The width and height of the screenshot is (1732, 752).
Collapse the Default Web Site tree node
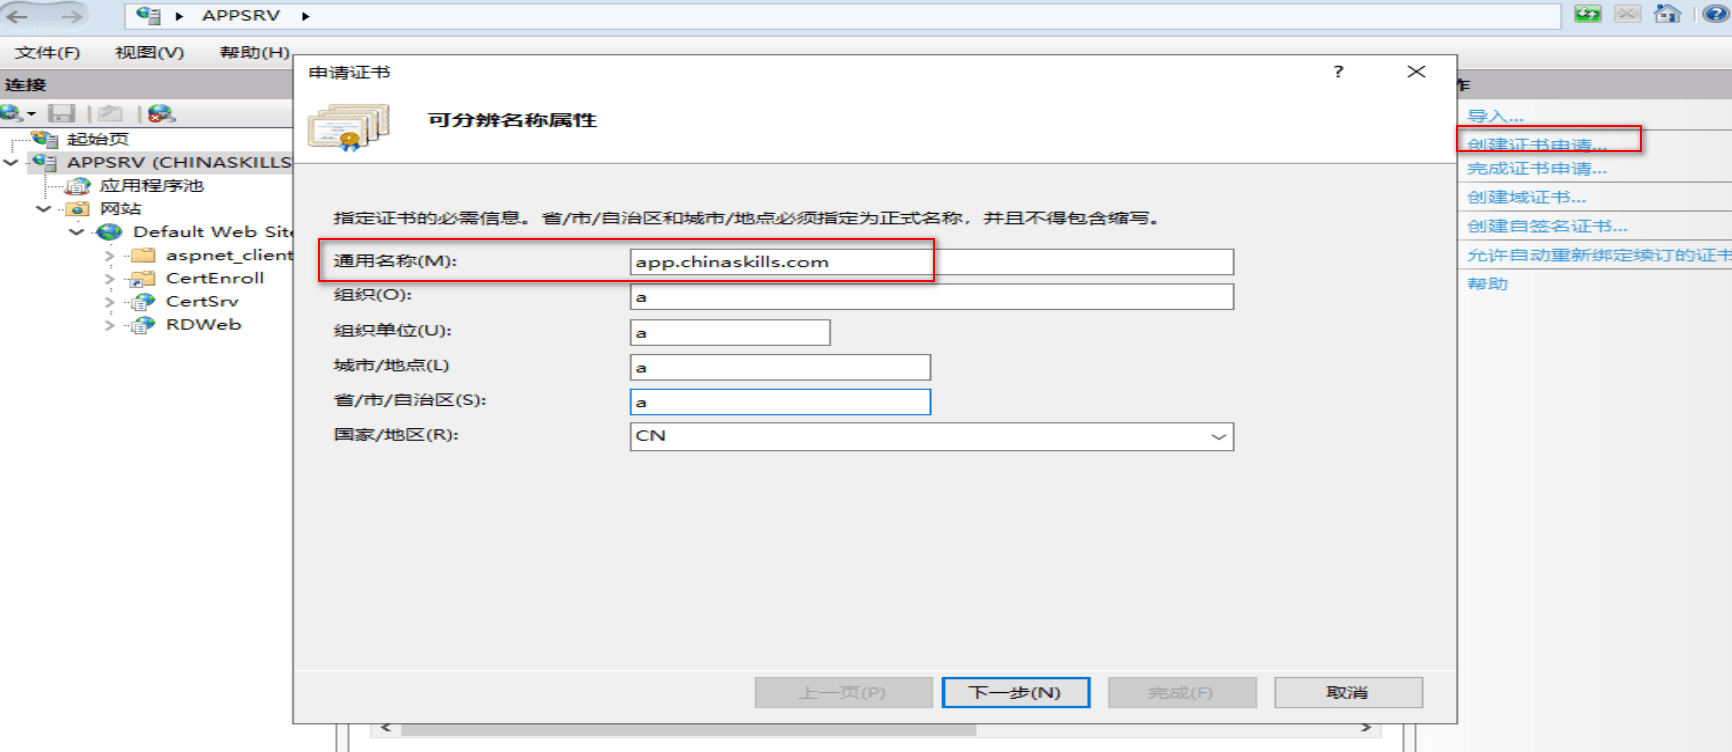tap(77, 232)
